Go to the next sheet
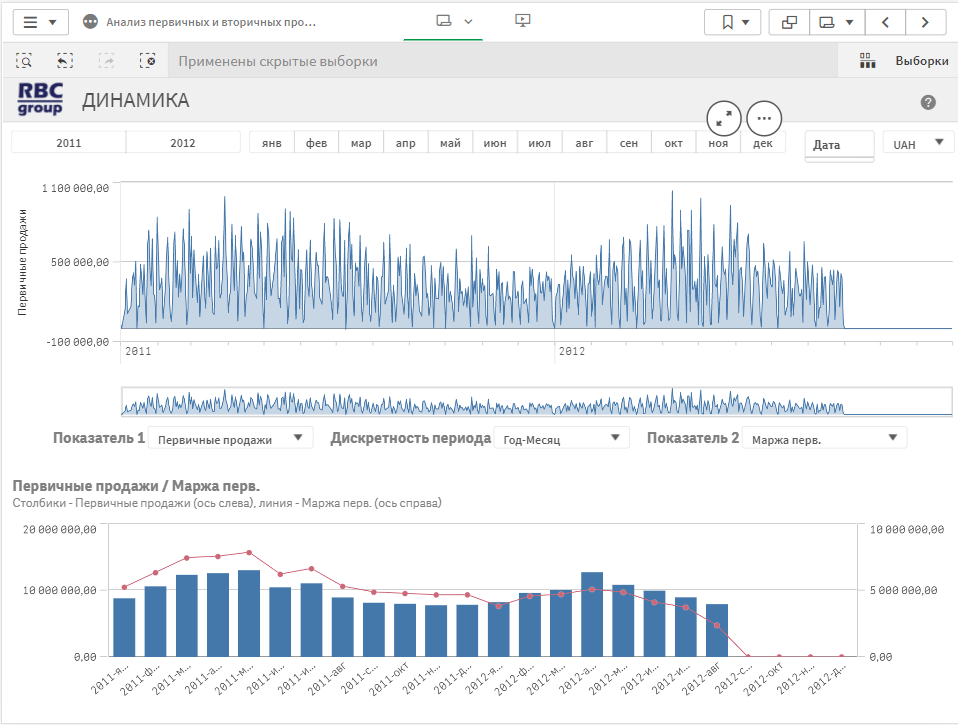 (926, 21)
